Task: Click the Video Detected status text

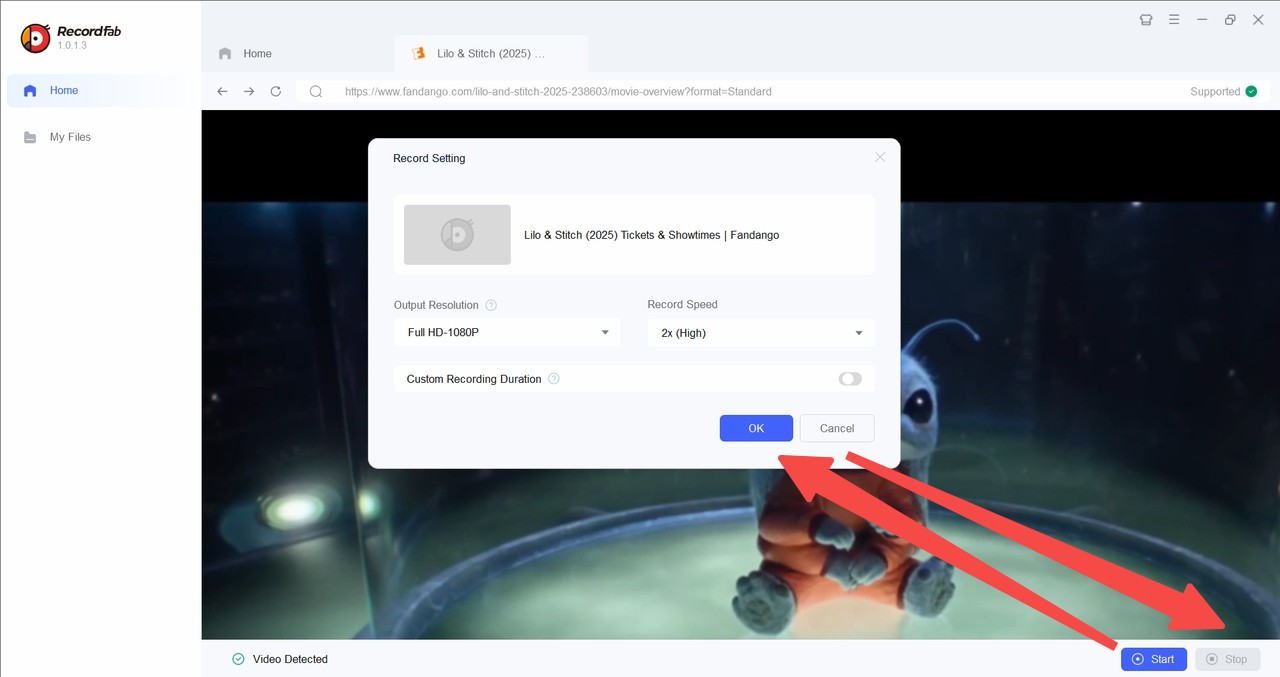Action: click(x=290, y=659)
